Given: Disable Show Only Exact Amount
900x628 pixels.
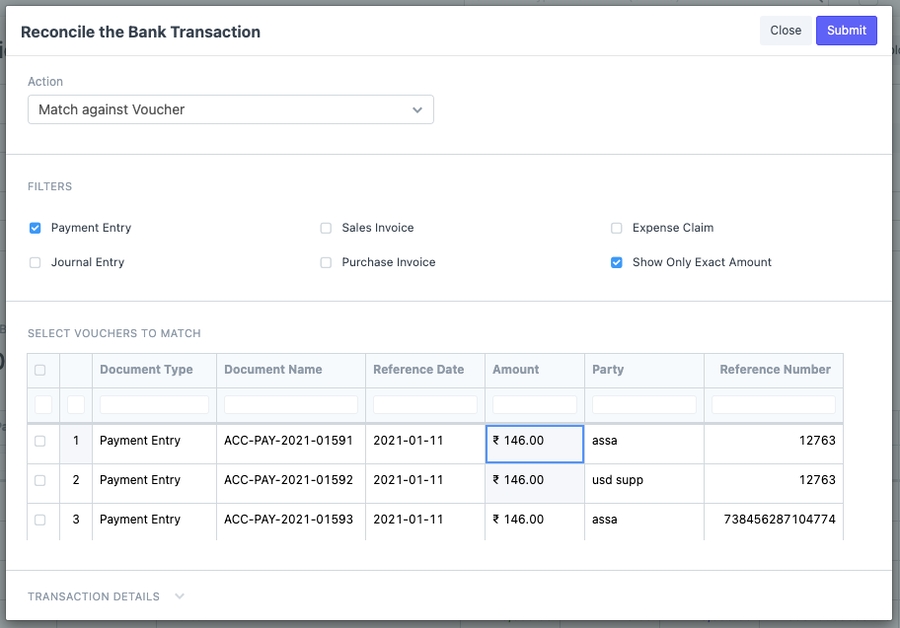Looking at the screenshot, I should pos(616,262).
